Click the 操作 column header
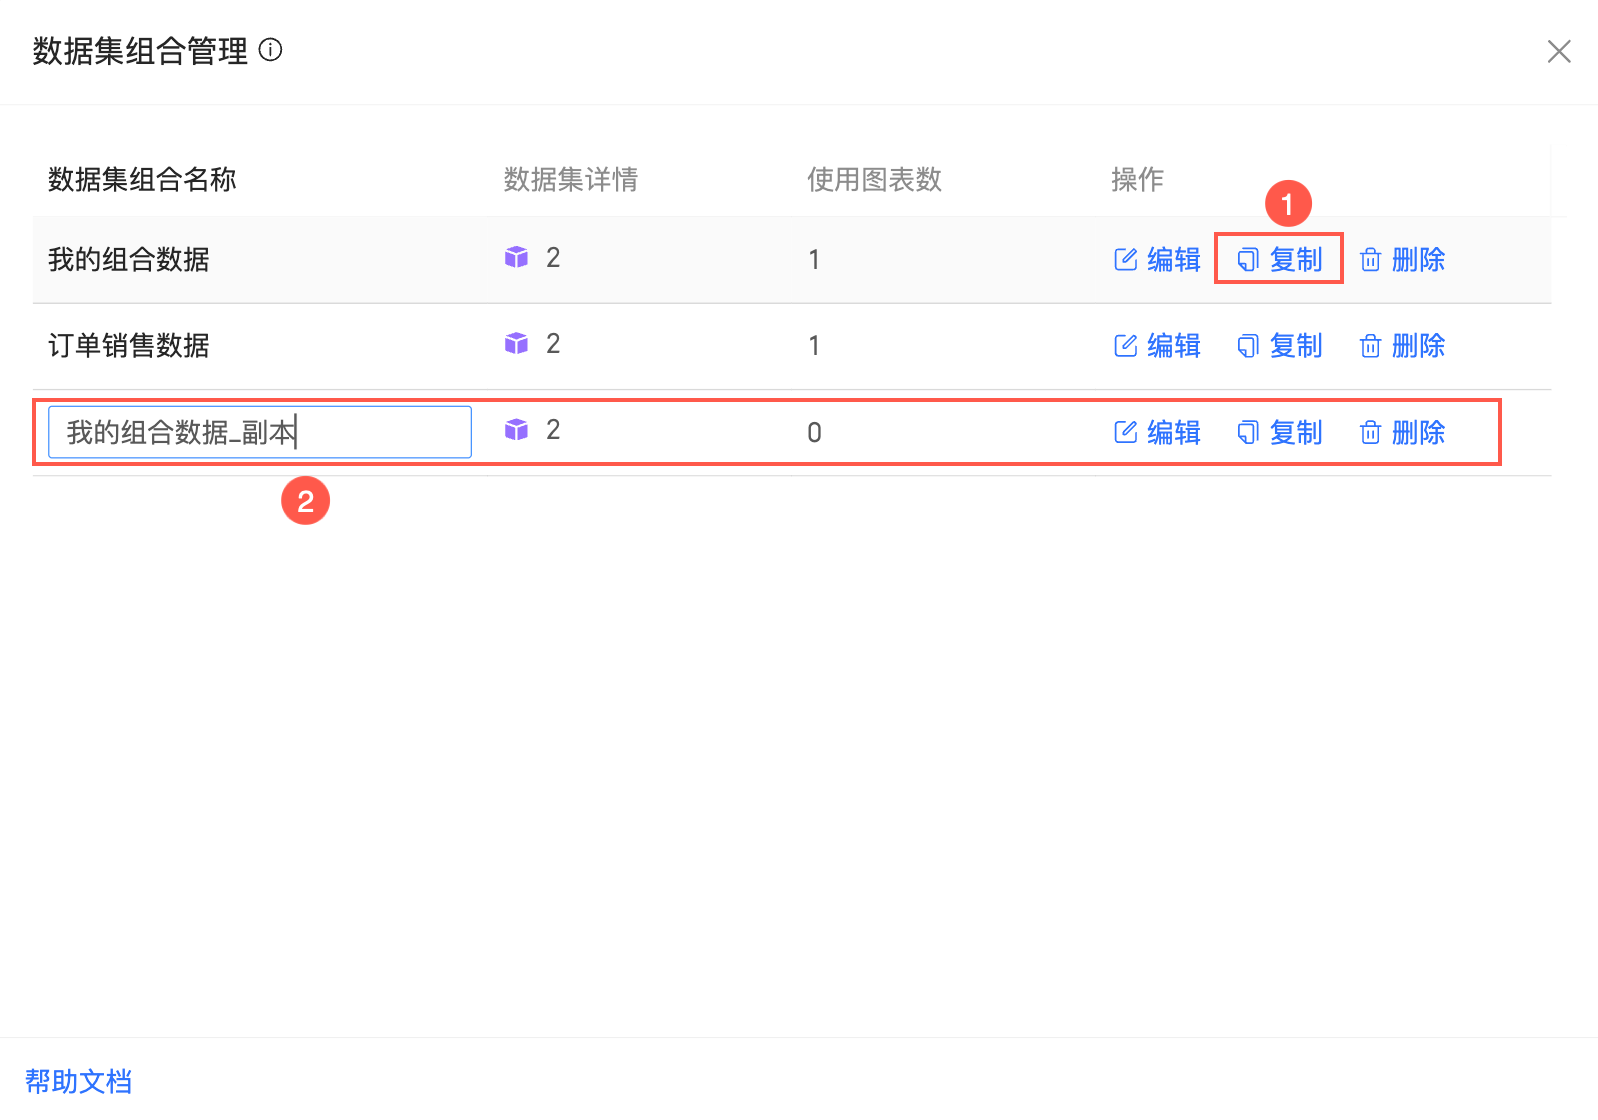Viewport: 1598px width, 1120px height. tap(1138, 180)
